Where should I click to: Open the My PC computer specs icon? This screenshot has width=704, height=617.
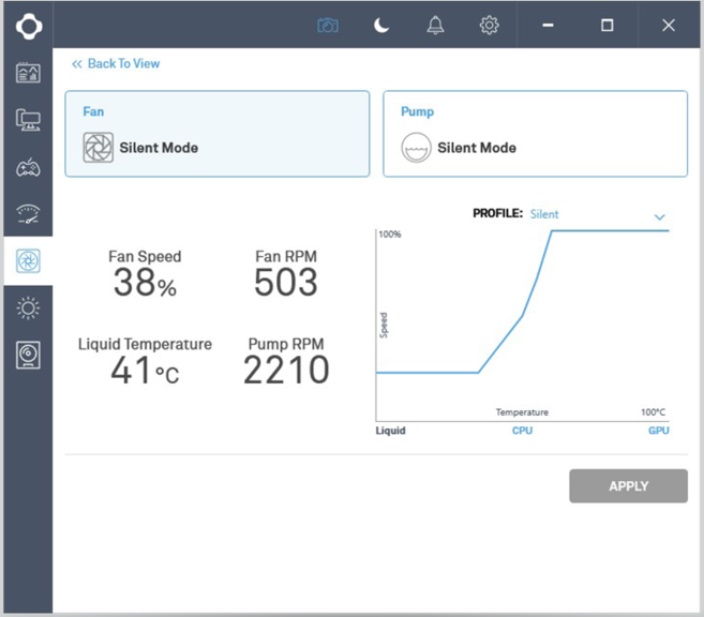click(x=28, y=120)
